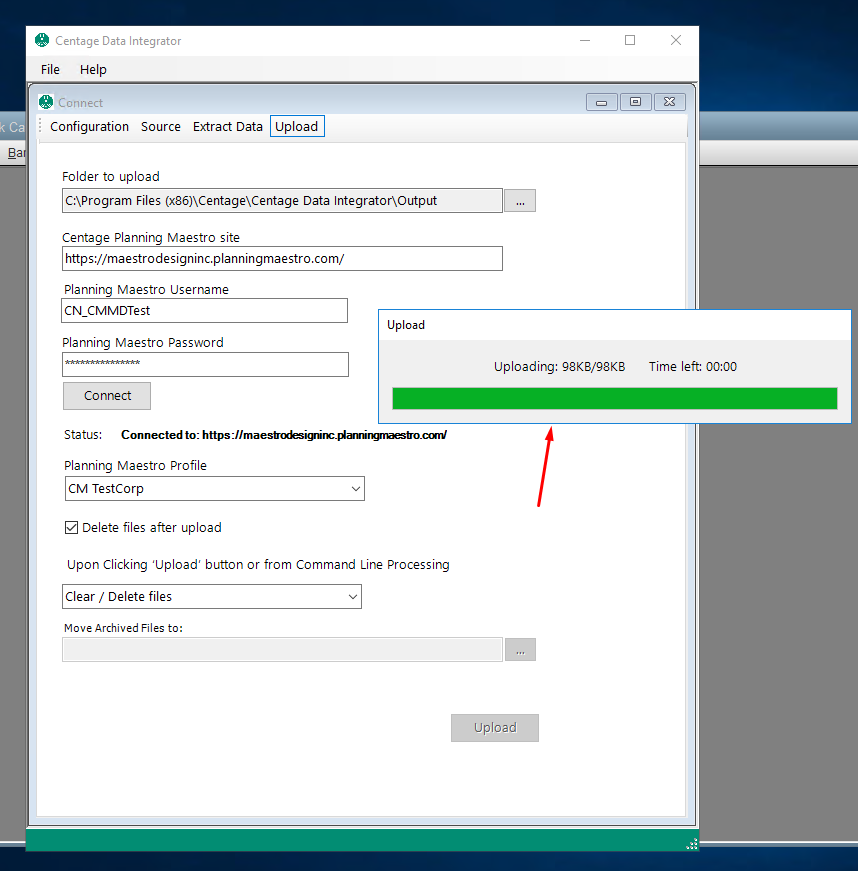Click the Planning Maestro Username field

pos(204,311)
